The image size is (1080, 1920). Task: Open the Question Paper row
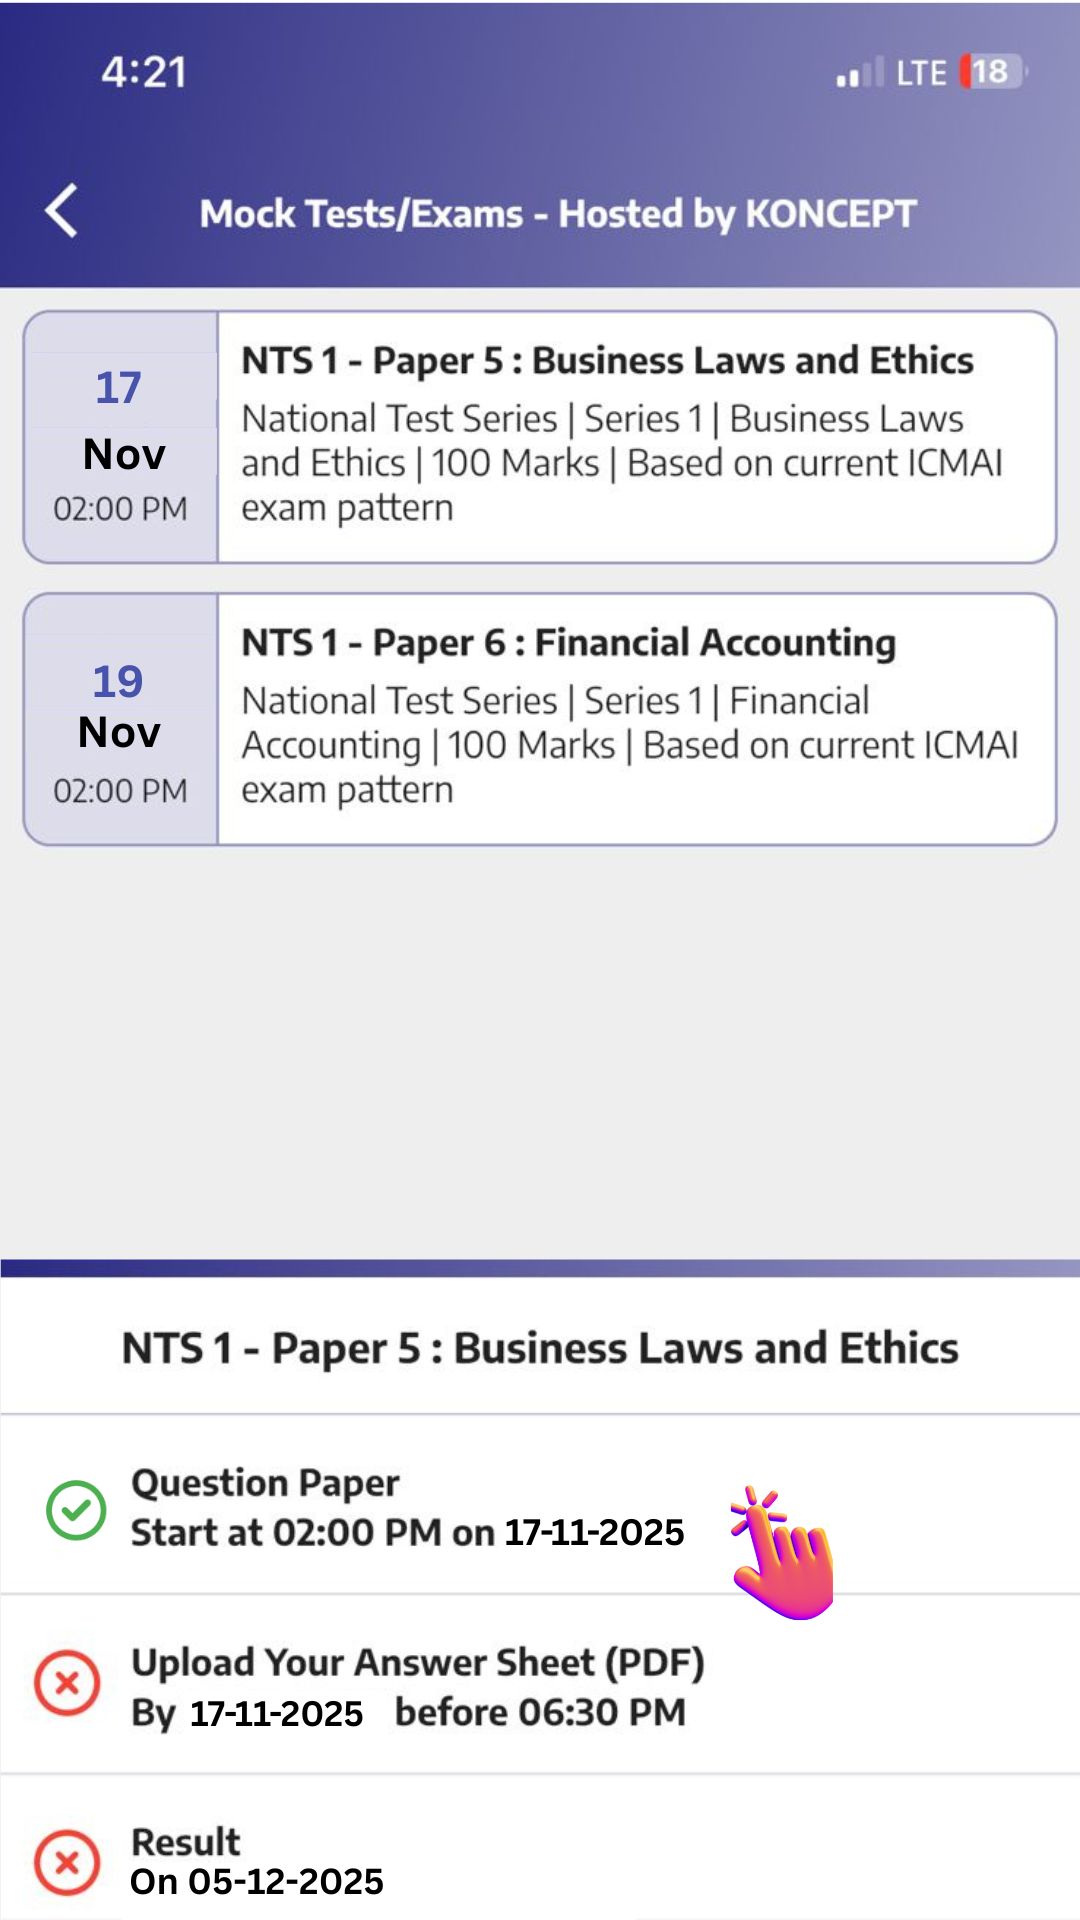tap(406, 1507)
